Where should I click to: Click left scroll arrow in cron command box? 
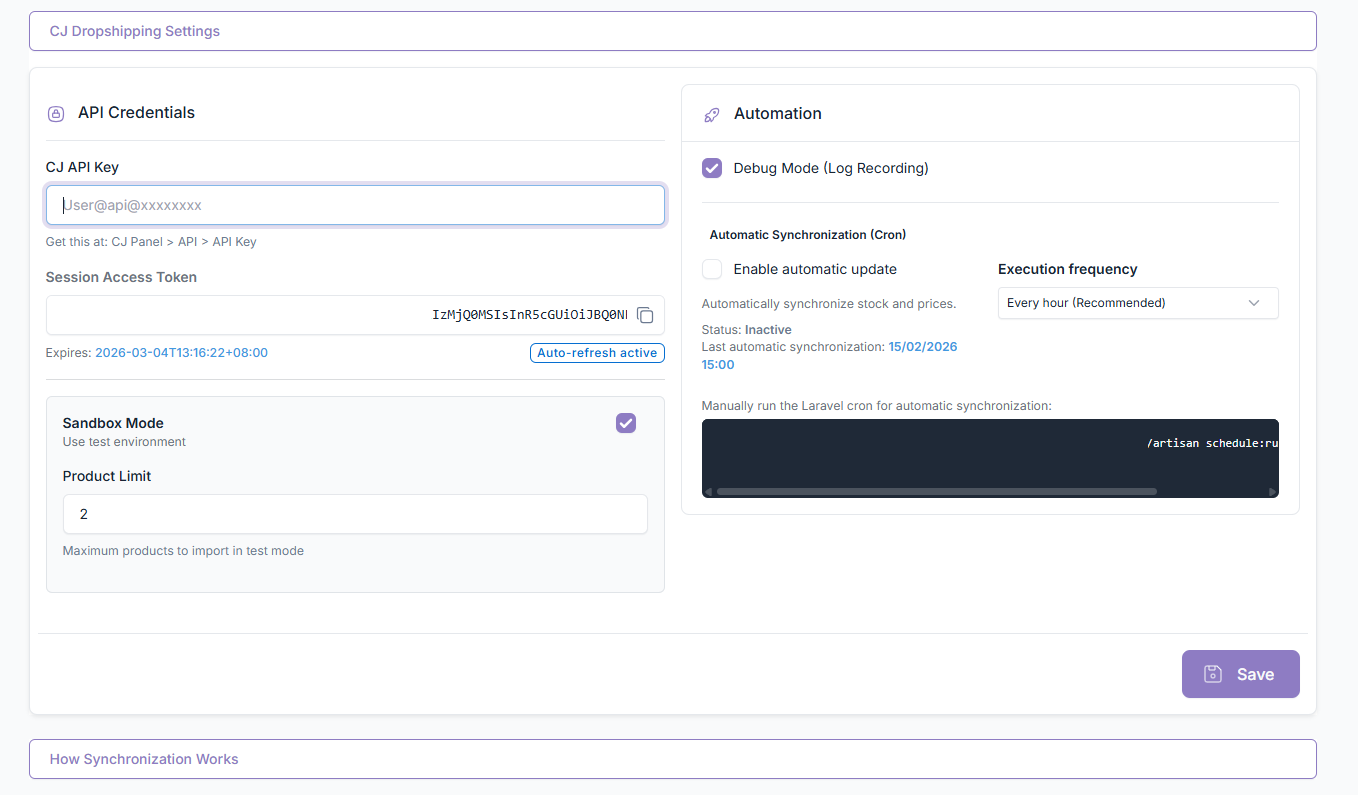click(x=708, y=492)
